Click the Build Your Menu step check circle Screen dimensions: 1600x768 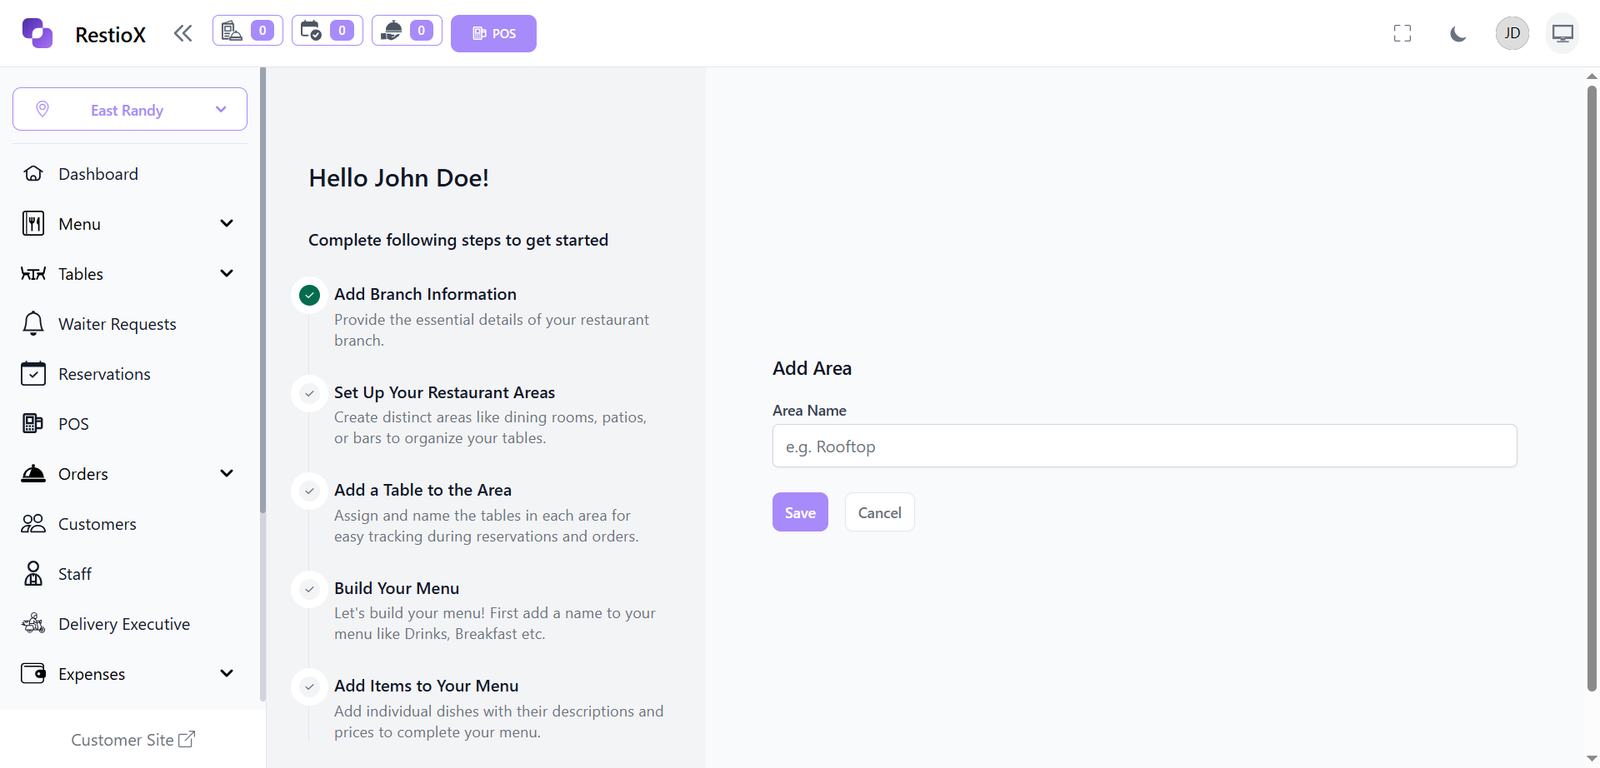pos(310,589)
